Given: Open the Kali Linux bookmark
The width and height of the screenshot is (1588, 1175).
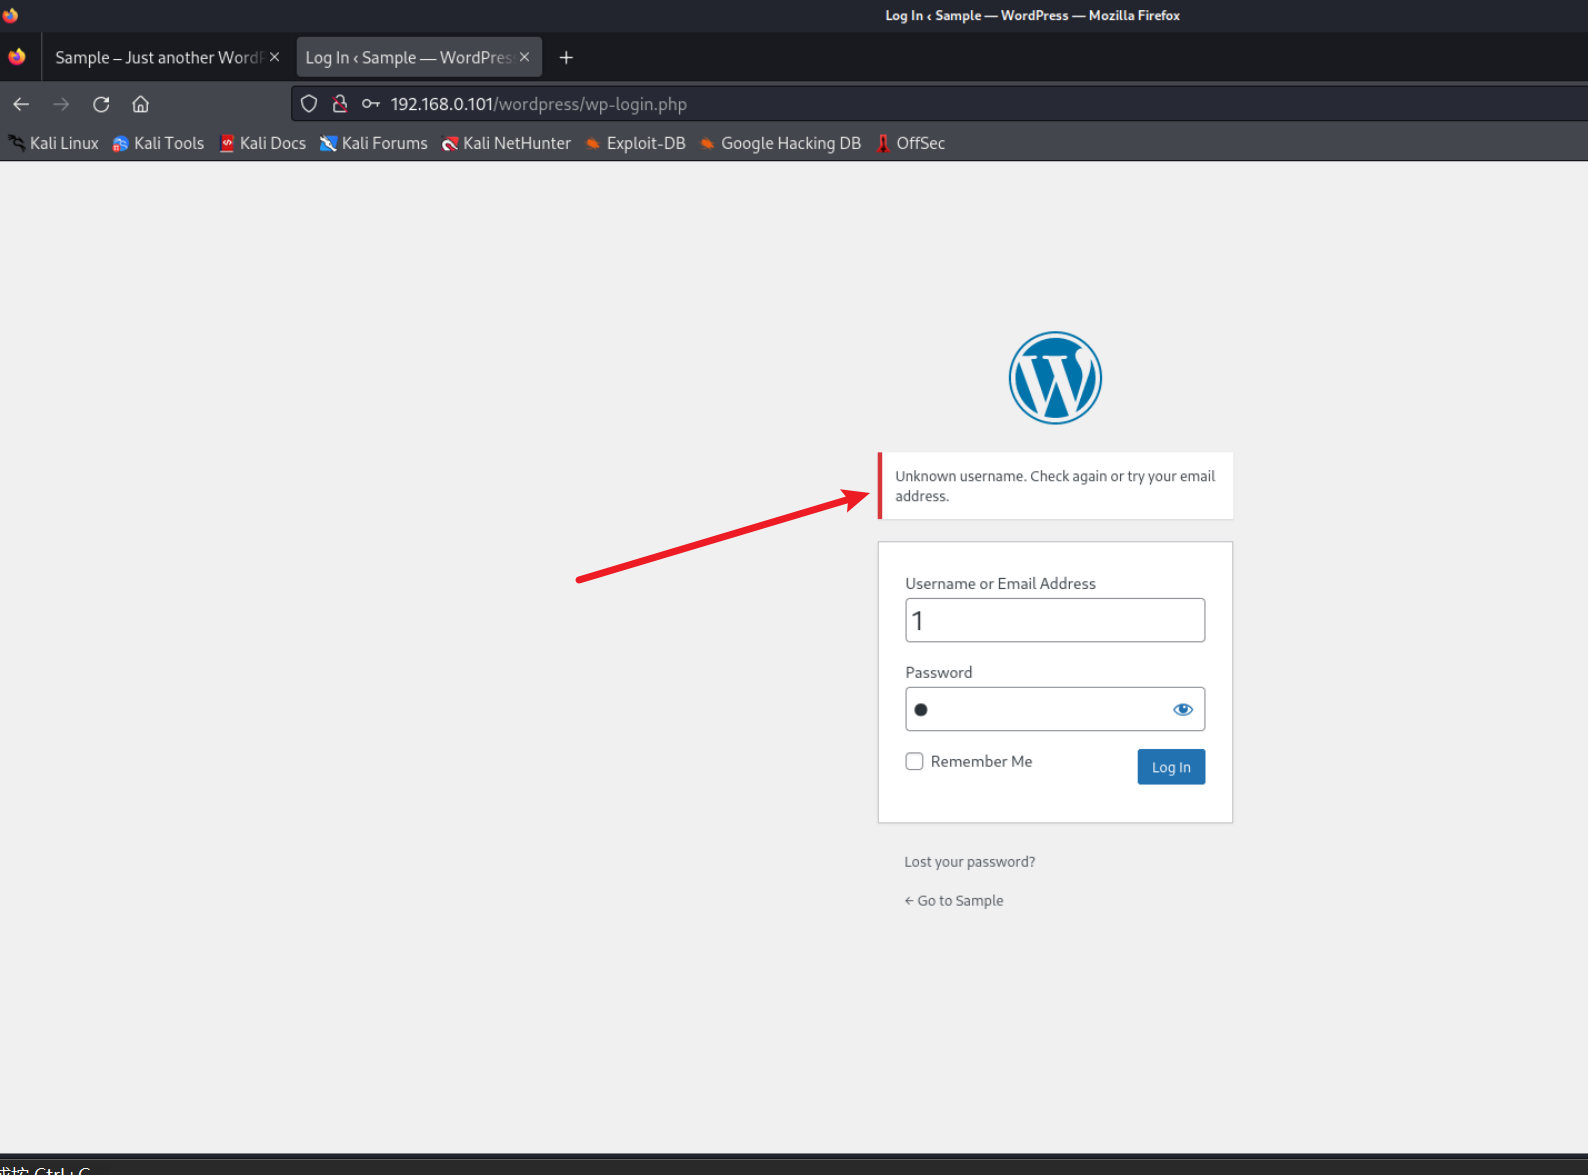Looking at the screenshot, I should 54,143.
